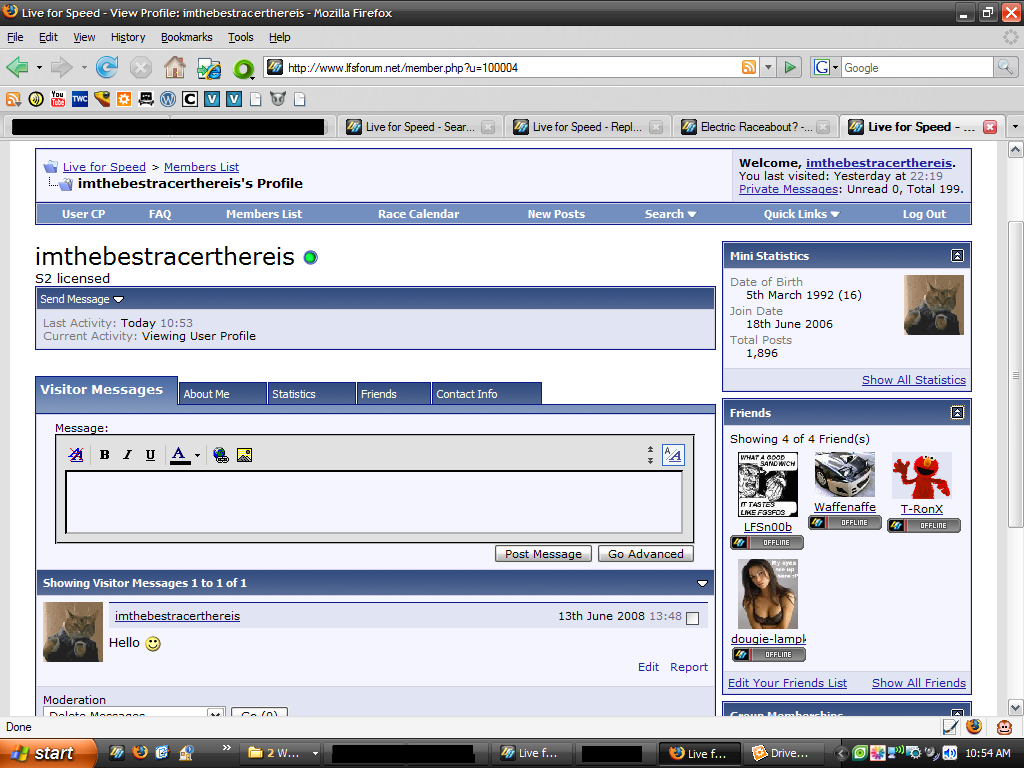Click the search magnifier button

pyautogui.click(x=1005, y=67)
